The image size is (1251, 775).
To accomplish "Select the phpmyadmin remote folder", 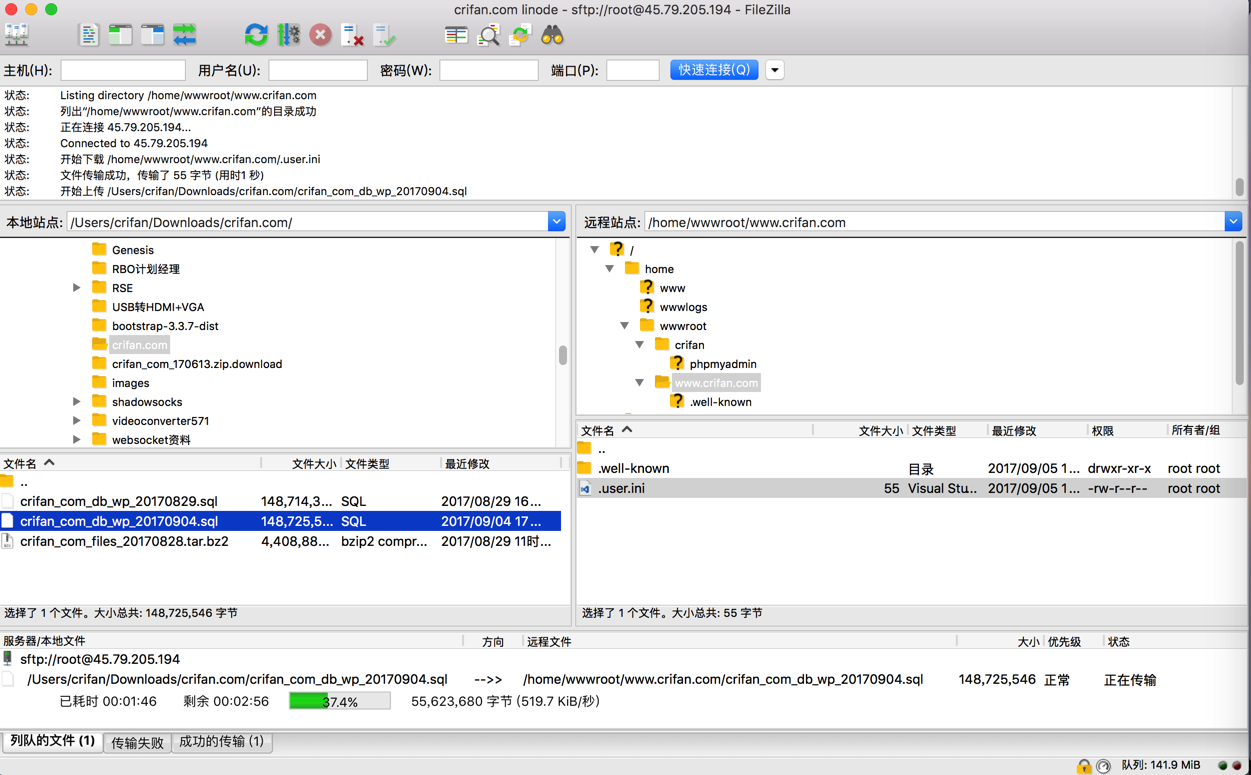I will point(722,364).
